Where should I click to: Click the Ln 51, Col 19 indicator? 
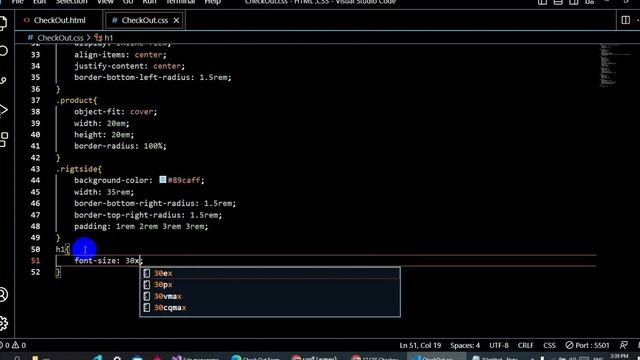[x=420, y=345]
